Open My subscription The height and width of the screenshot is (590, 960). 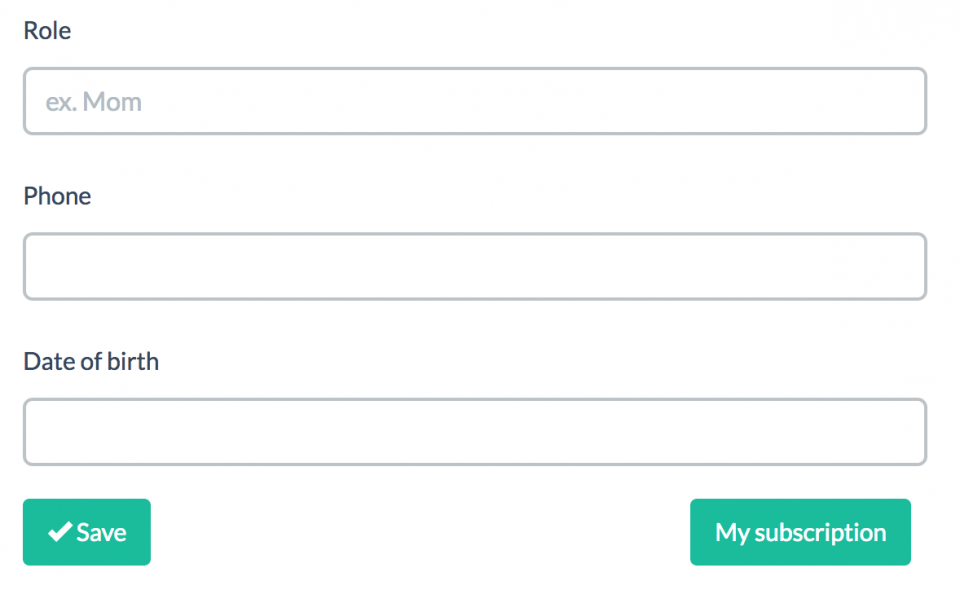point(800,532)
